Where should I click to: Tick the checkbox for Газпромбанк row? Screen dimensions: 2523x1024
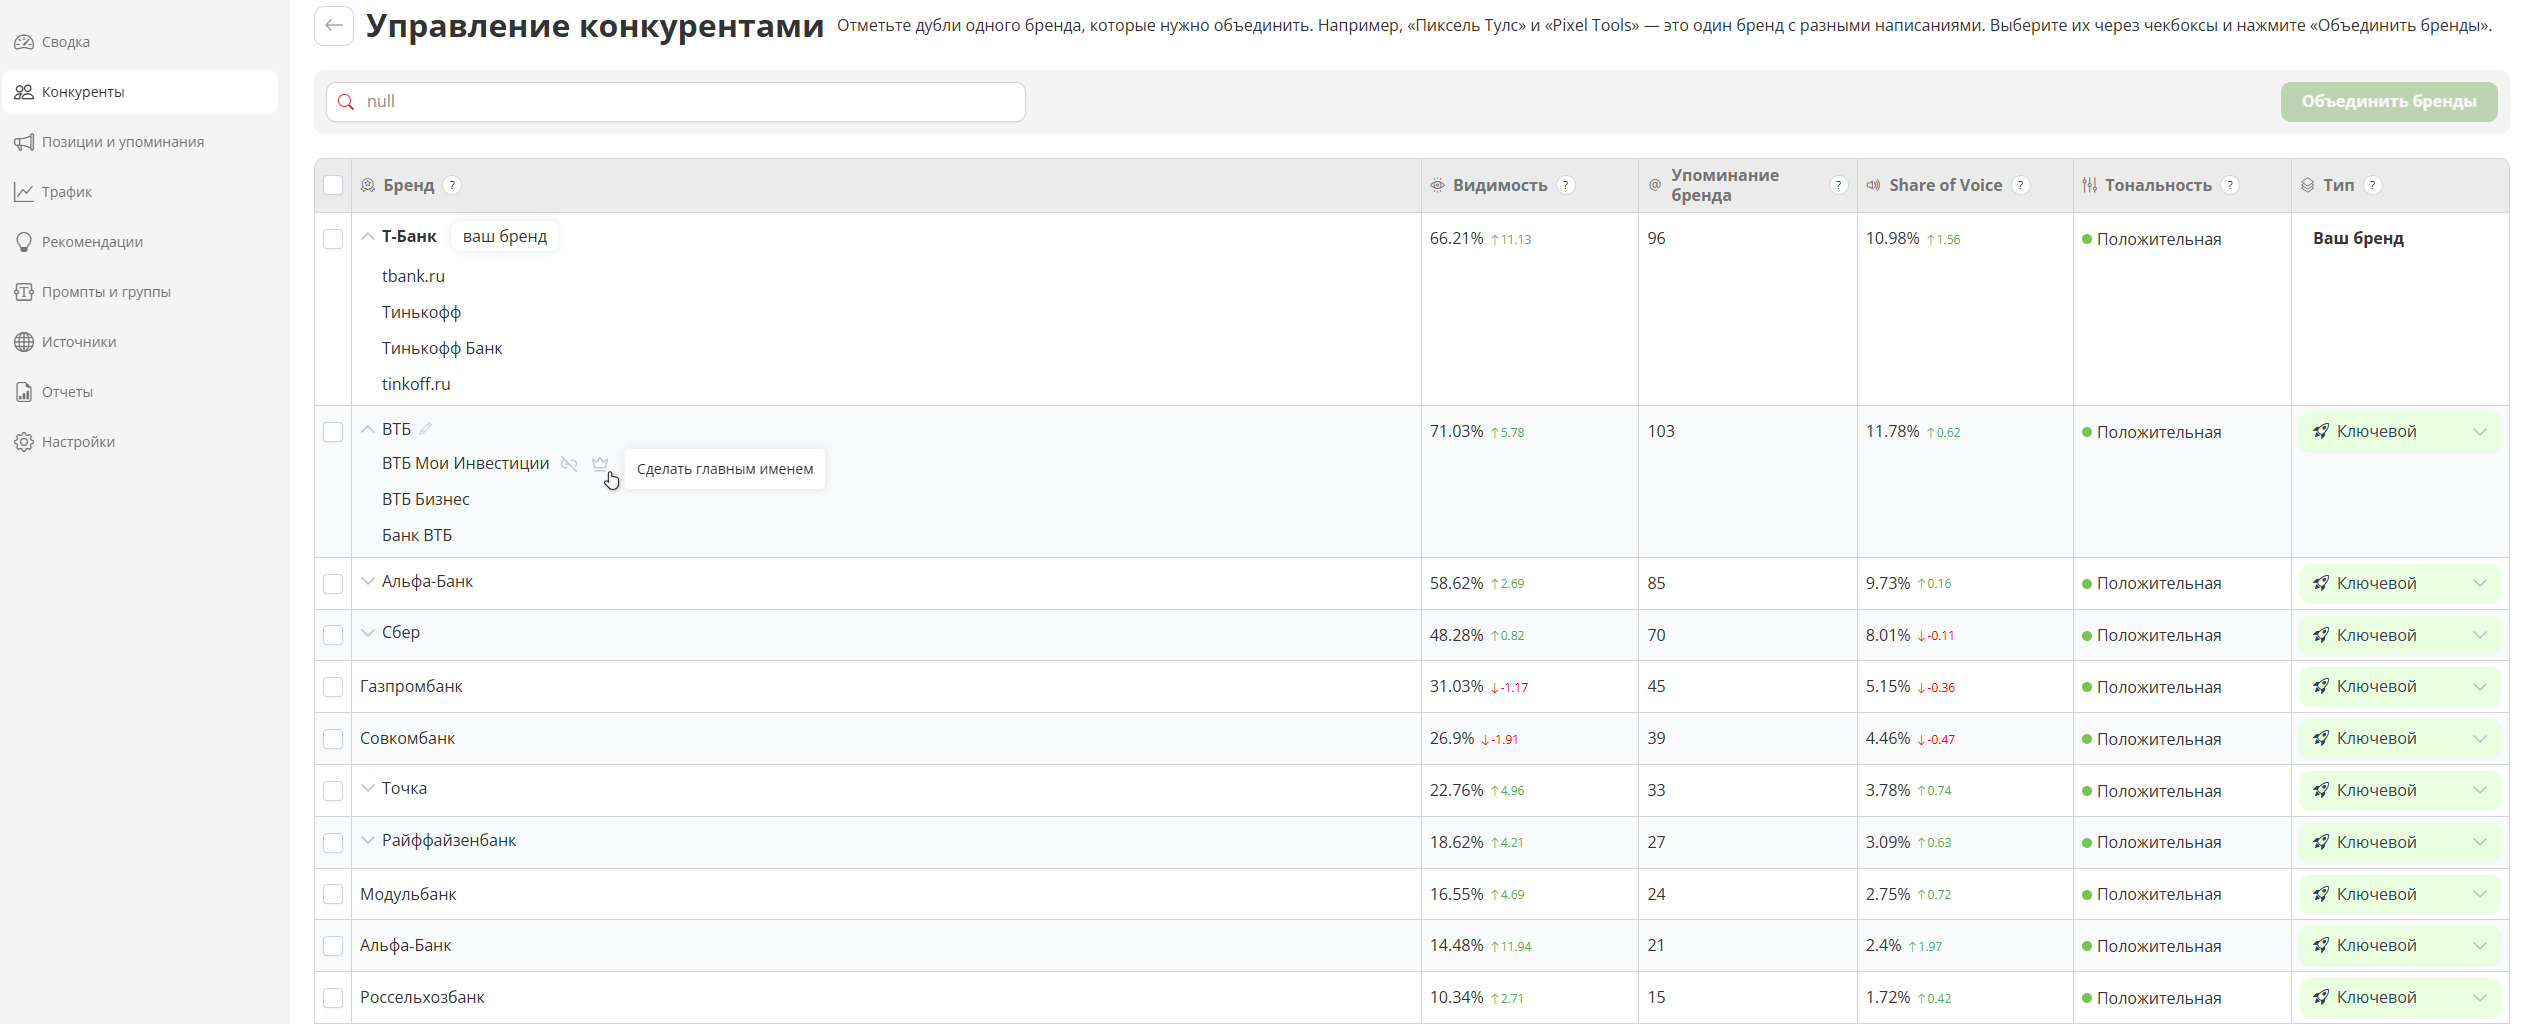pos(333,687)
